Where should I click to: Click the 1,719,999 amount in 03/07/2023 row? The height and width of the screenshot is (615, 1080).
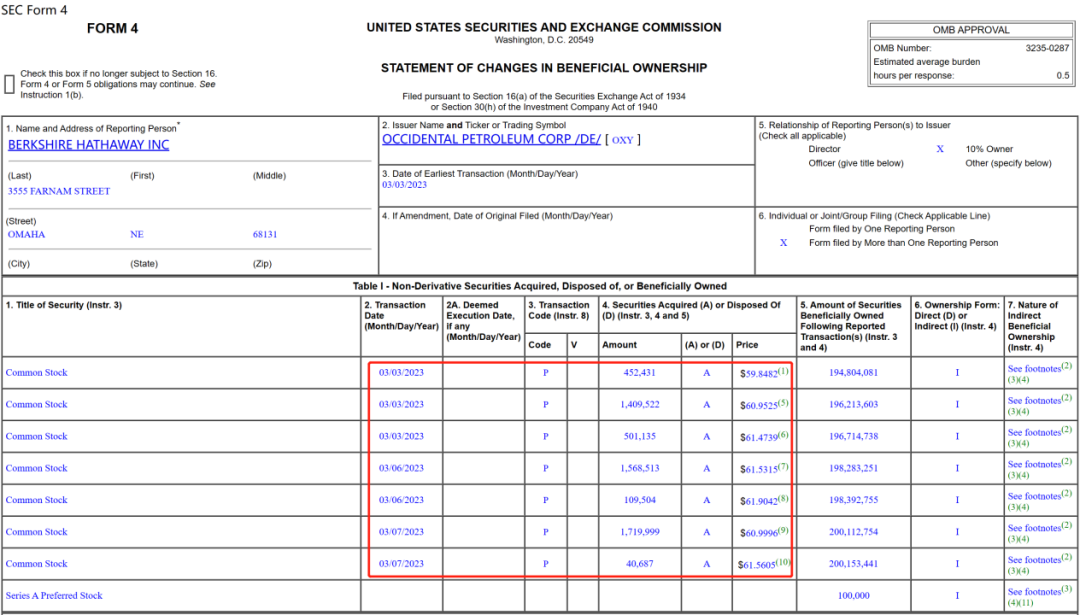point(640,532)
